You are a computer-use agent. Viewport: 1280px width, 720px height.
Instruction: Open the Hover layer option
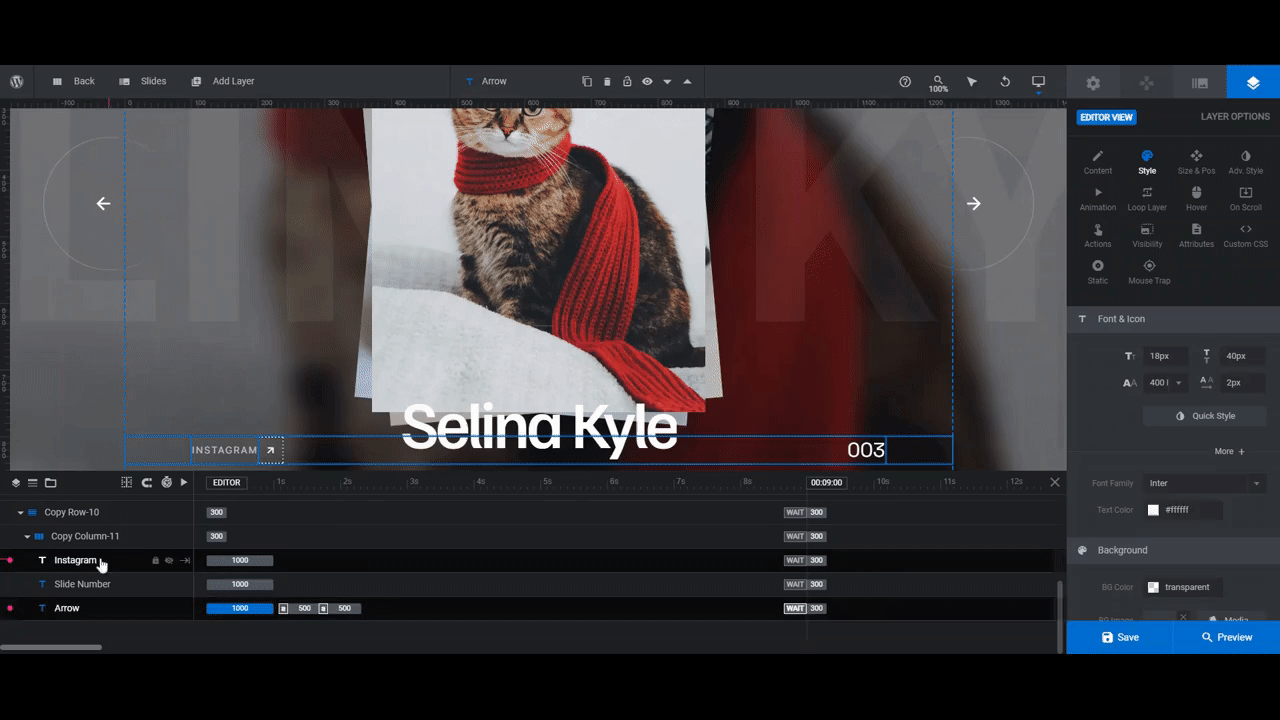(x=1196, y=199)
